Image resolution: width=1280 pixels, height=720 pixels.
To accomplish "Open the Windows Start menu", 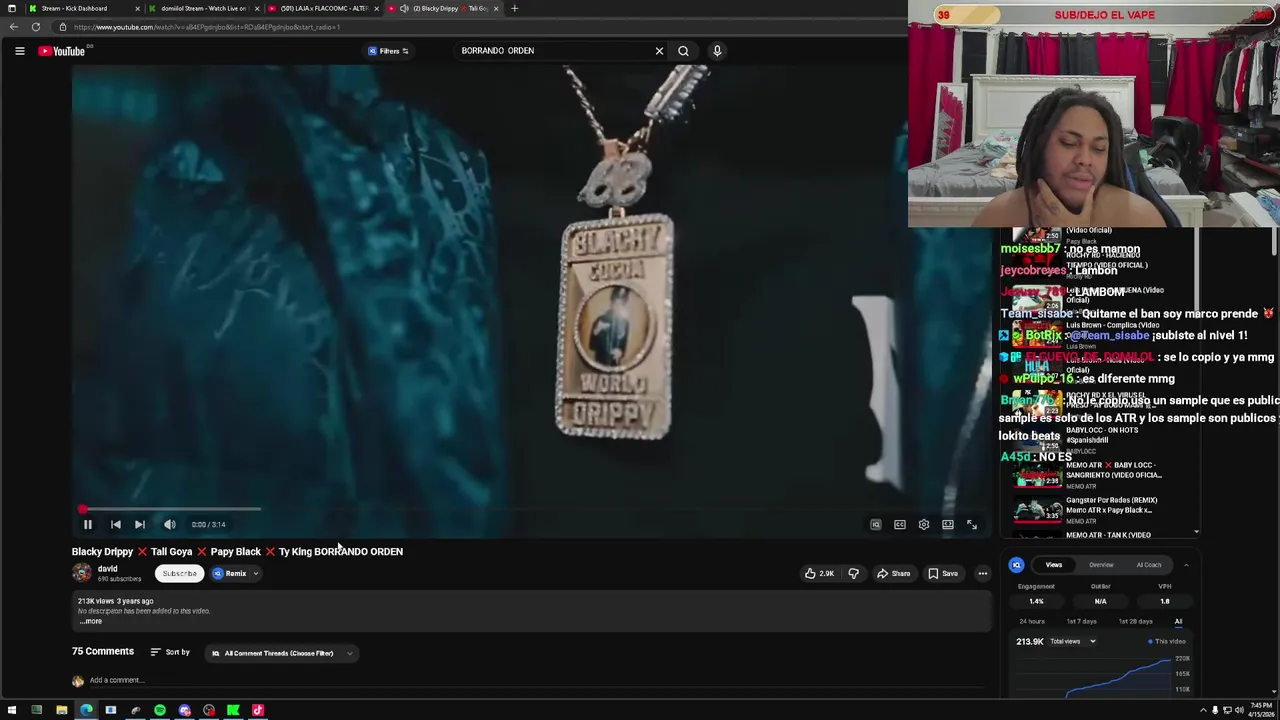I will pyautogui.click(x=12, y=710).
